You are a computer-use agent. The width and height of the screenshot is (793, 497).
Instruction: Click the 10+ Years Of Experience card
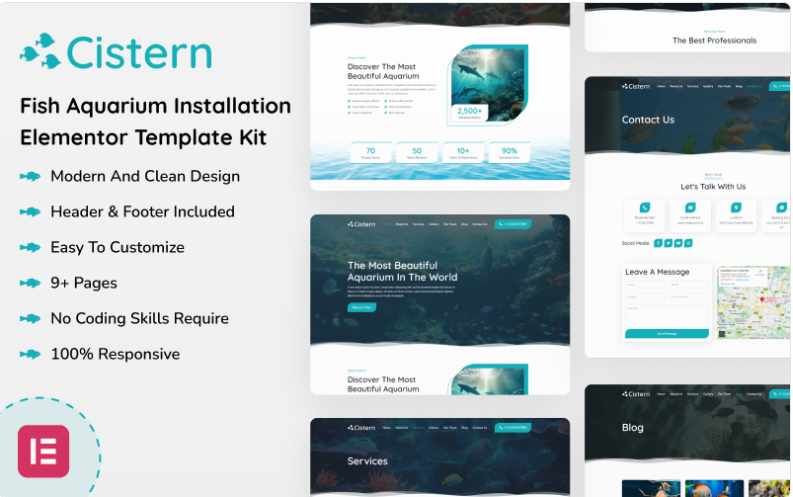463,153
